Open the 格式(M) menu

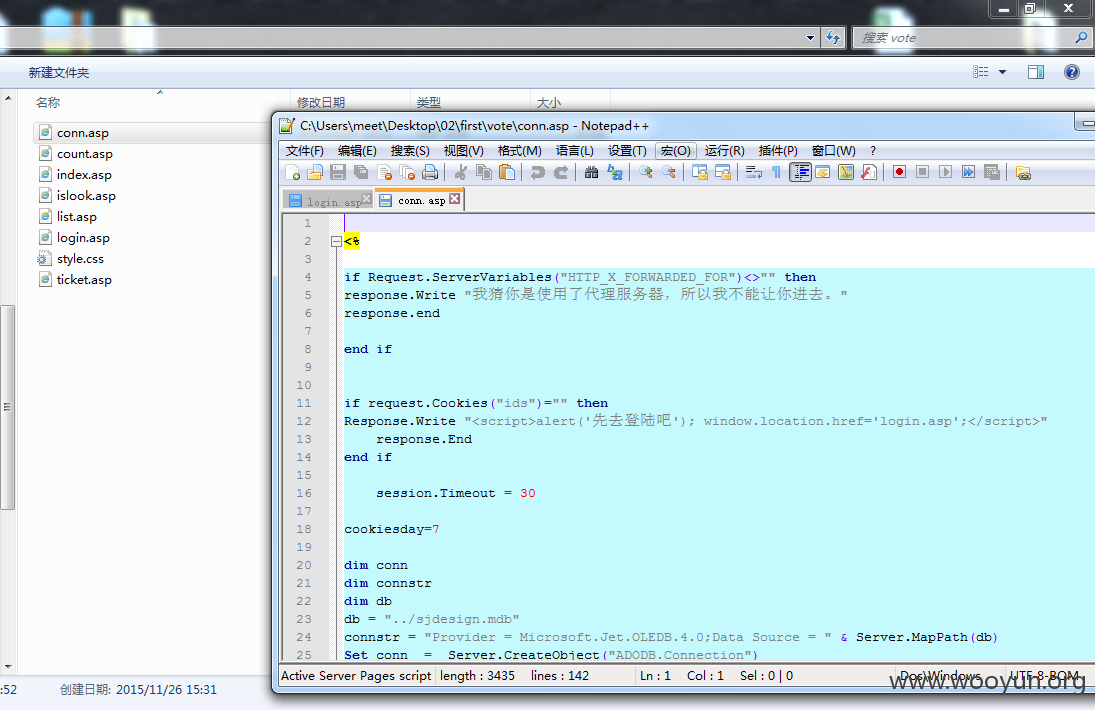tap(520, 151)
